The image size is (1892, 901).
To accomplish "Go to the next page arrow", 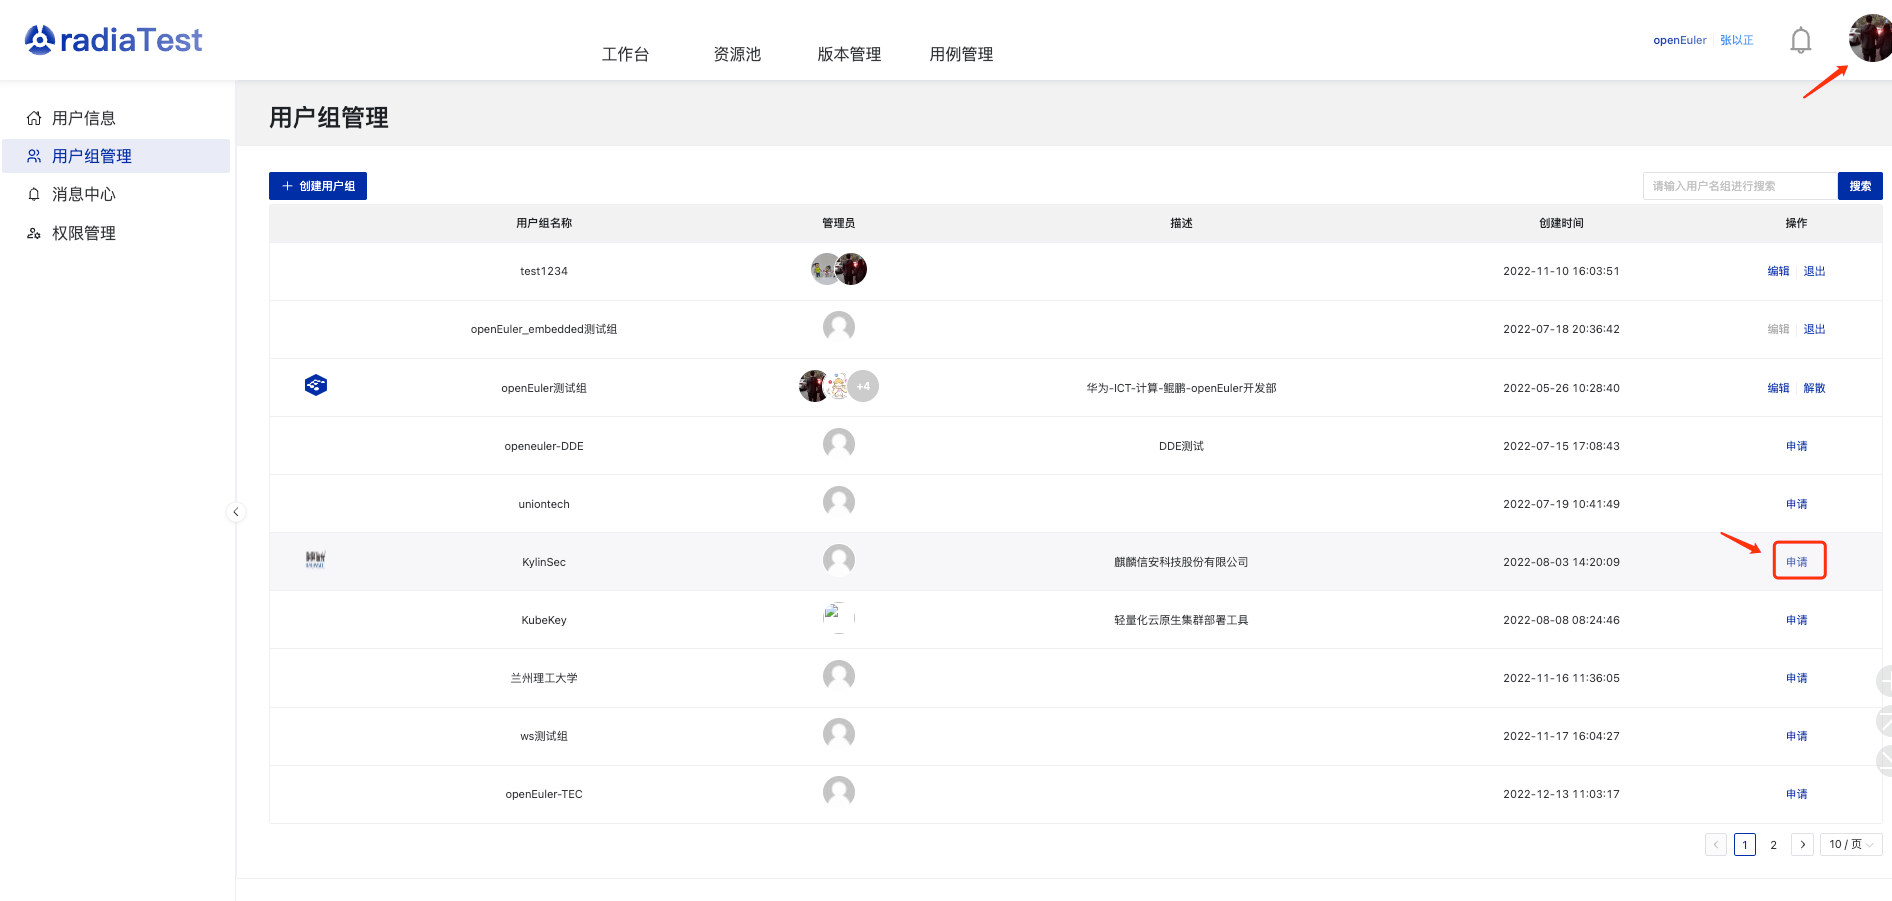I will click(1802, 845).
